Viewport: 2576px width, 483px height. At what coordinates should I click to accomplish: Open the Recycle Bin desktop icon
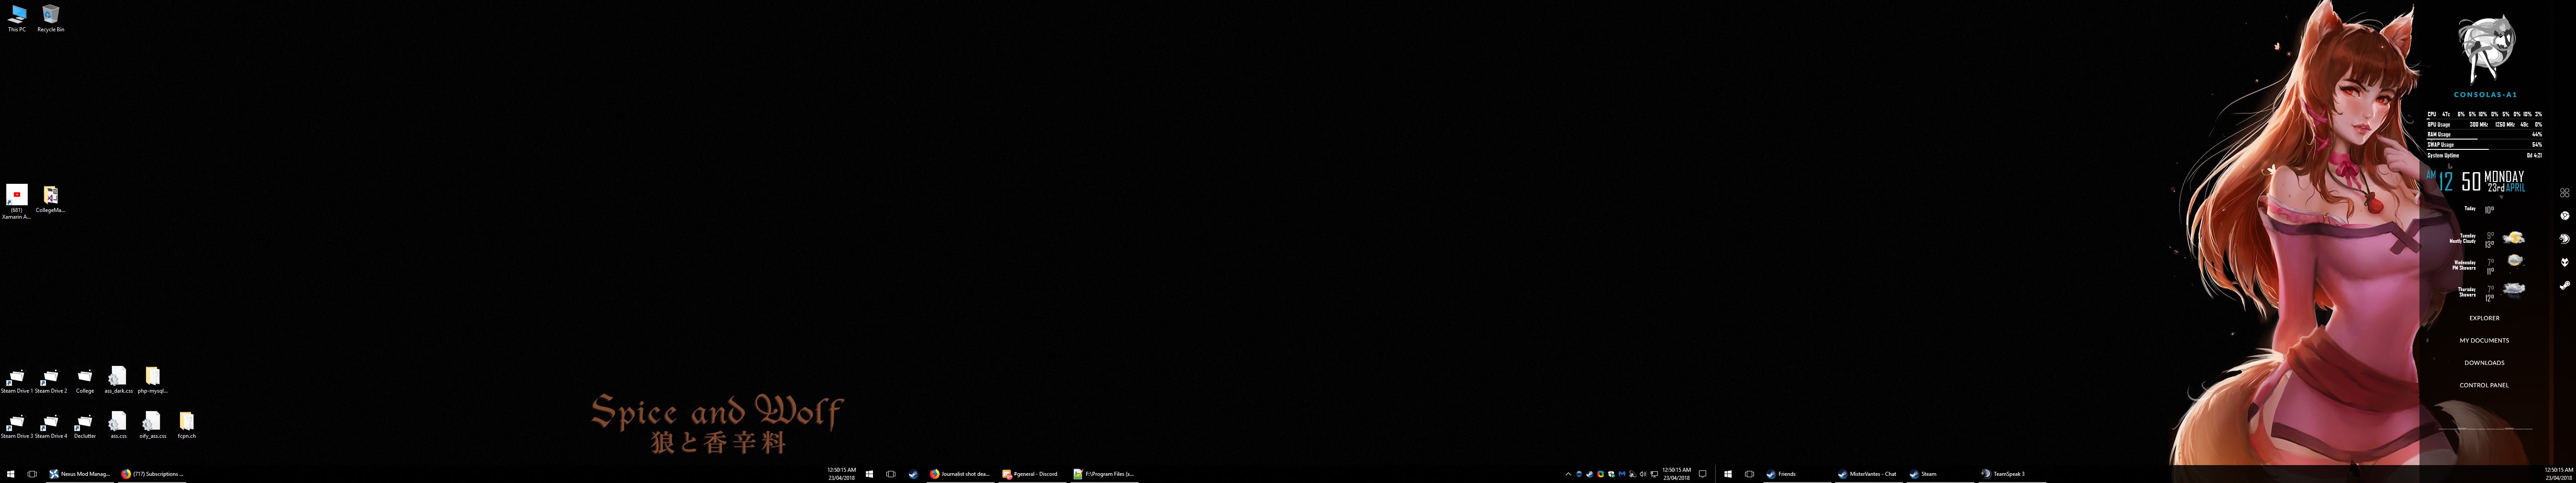[51, 18]
